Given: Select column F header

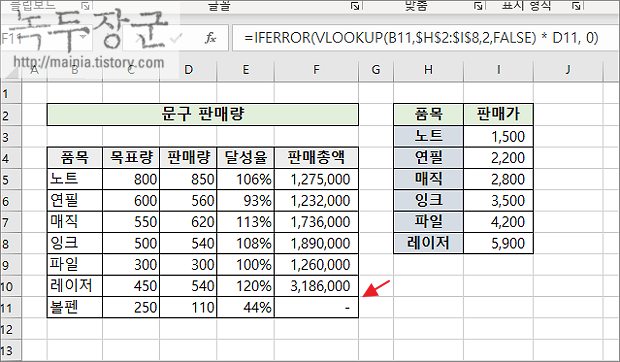Looking at the screenshot, I should [x=316, y=70].
